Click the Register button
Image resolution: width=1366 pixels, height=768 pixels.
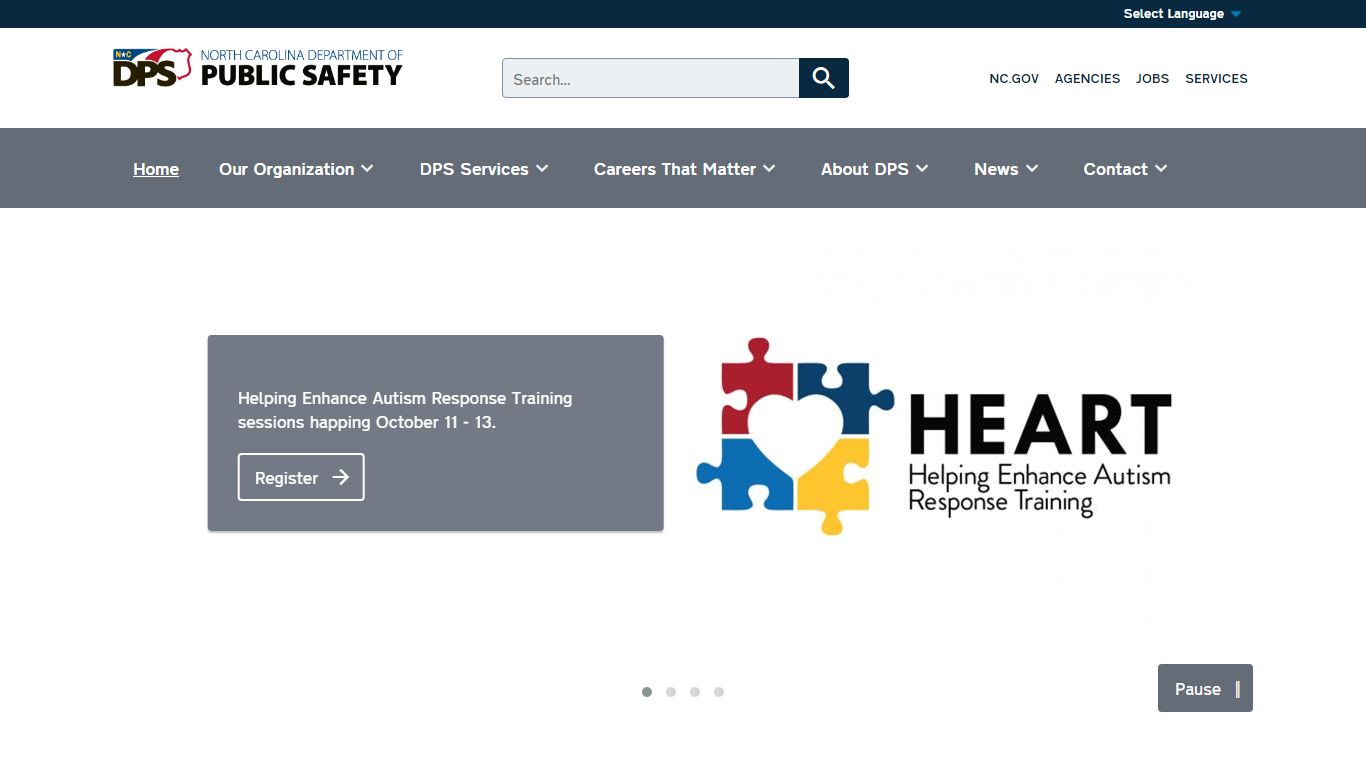pos(301,477)
